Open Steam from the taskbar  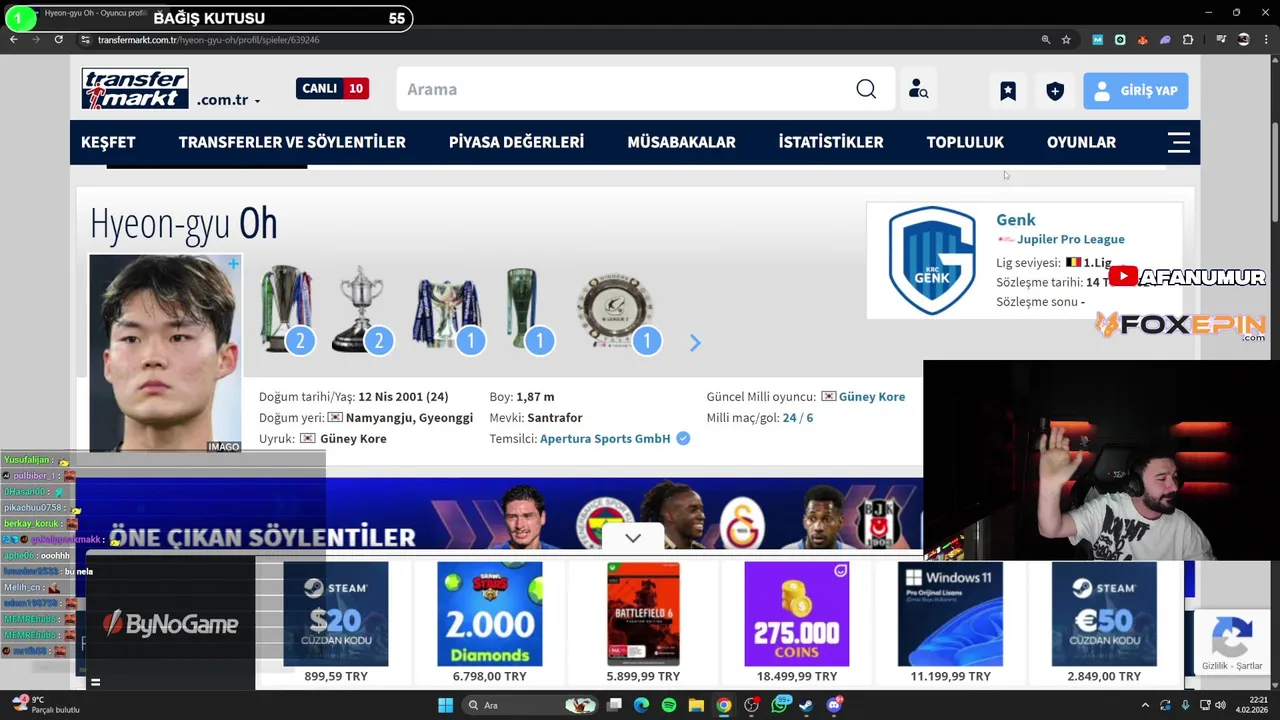[806, 705]
